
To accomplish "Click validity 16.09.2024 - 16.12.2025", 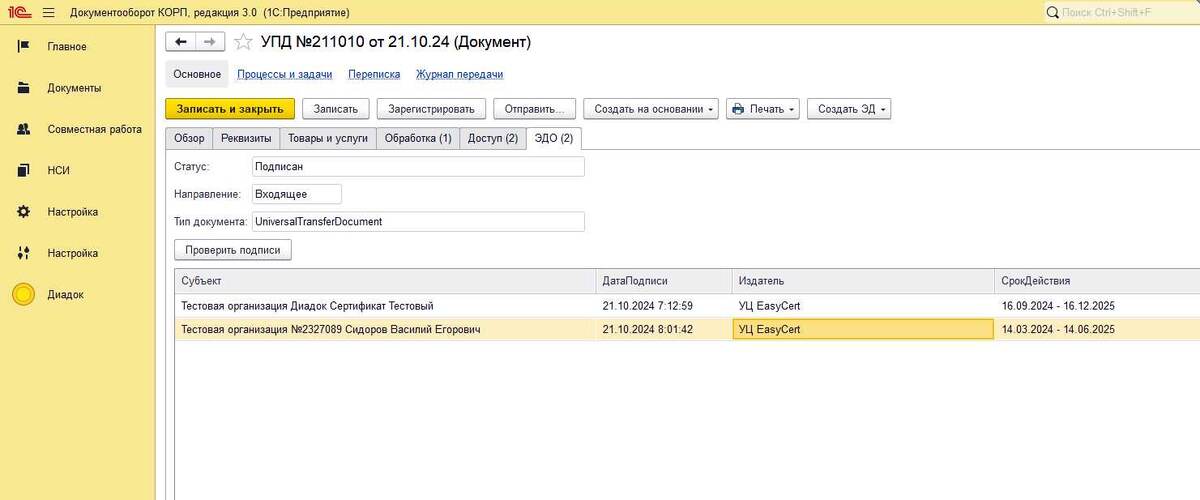I will [x=1057, y=306].
